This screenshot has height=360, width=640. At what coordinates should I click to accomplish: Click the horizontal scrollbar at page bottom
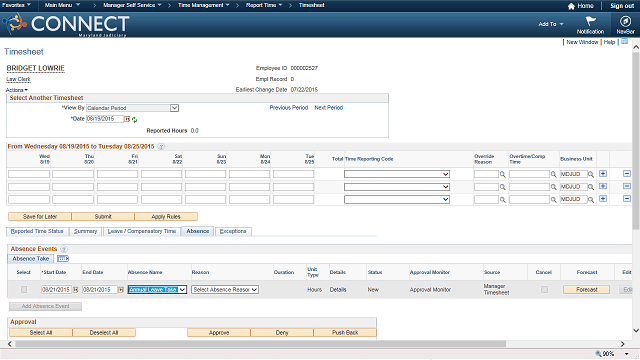click(x=260, y=344)
